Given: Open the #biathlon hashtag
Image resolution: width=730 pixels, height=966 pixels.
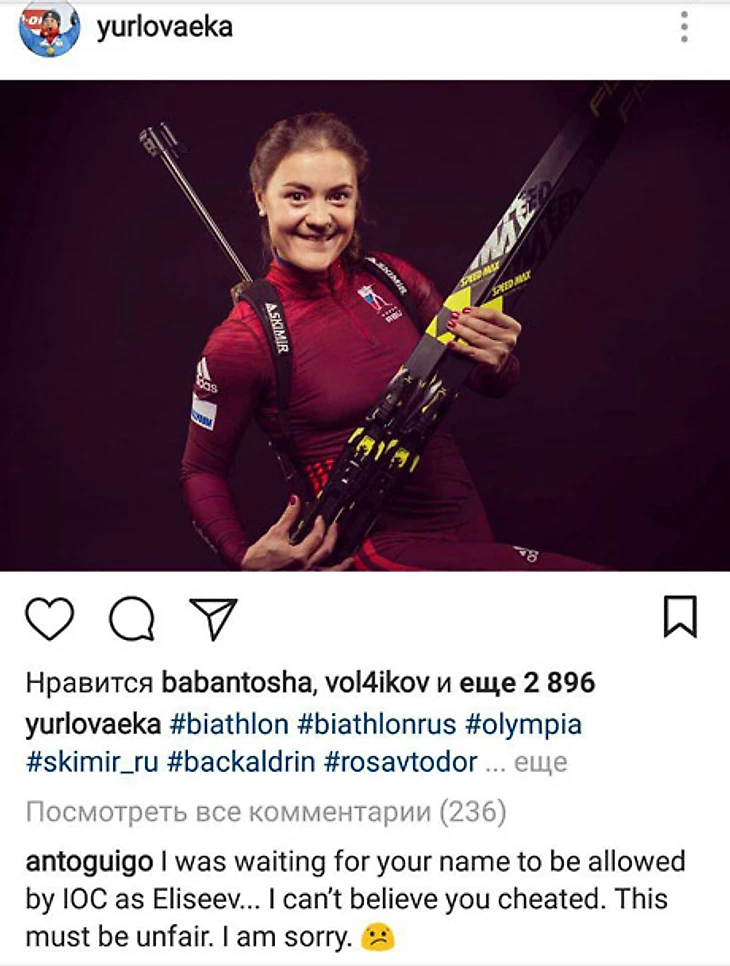Looking at the screenshot, I should pyautogui.click(x=229, y=725).
